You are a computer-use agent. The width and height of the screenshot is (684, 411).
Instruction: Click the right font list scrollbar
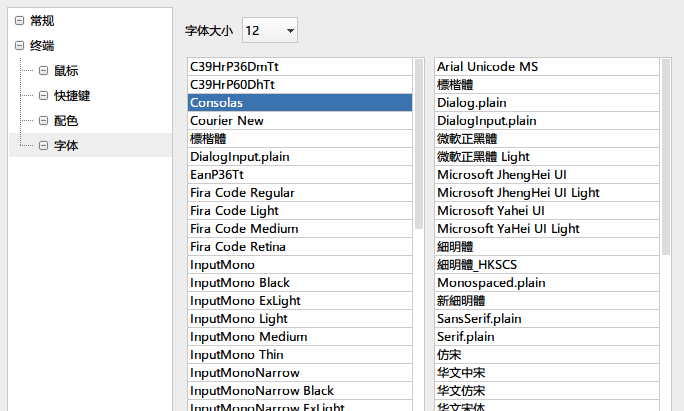[x=666, y=150]
